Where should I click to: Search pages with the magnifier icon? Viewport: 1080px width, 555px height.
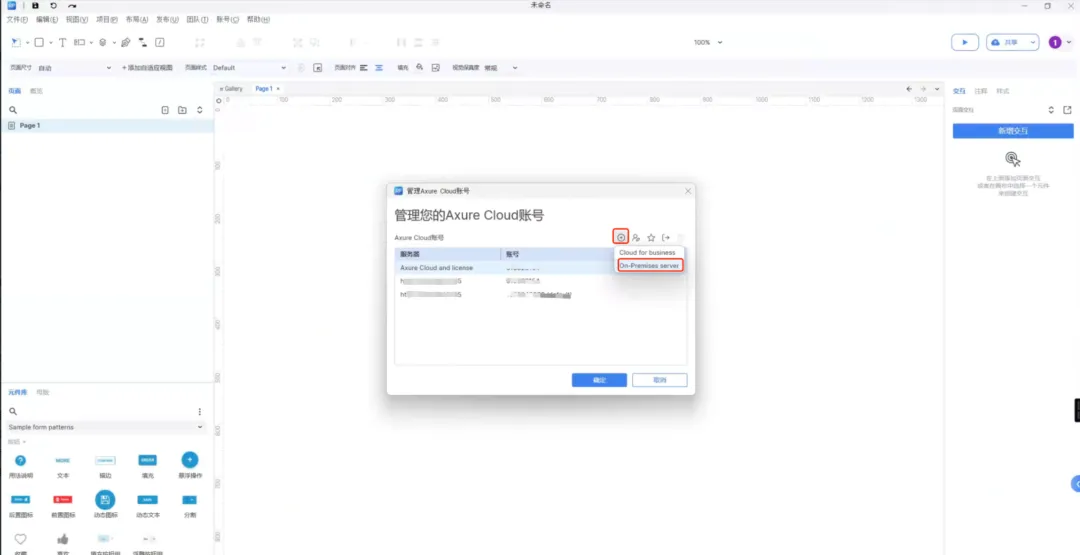click(12, 110)
